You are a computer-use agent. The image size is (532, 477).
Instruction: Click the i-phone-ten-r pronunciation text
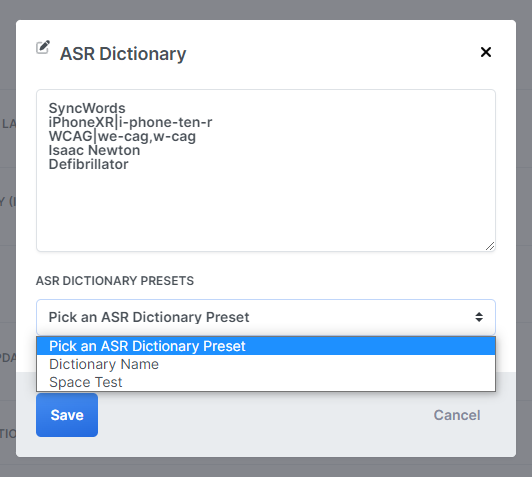click(x=166, y=122)
